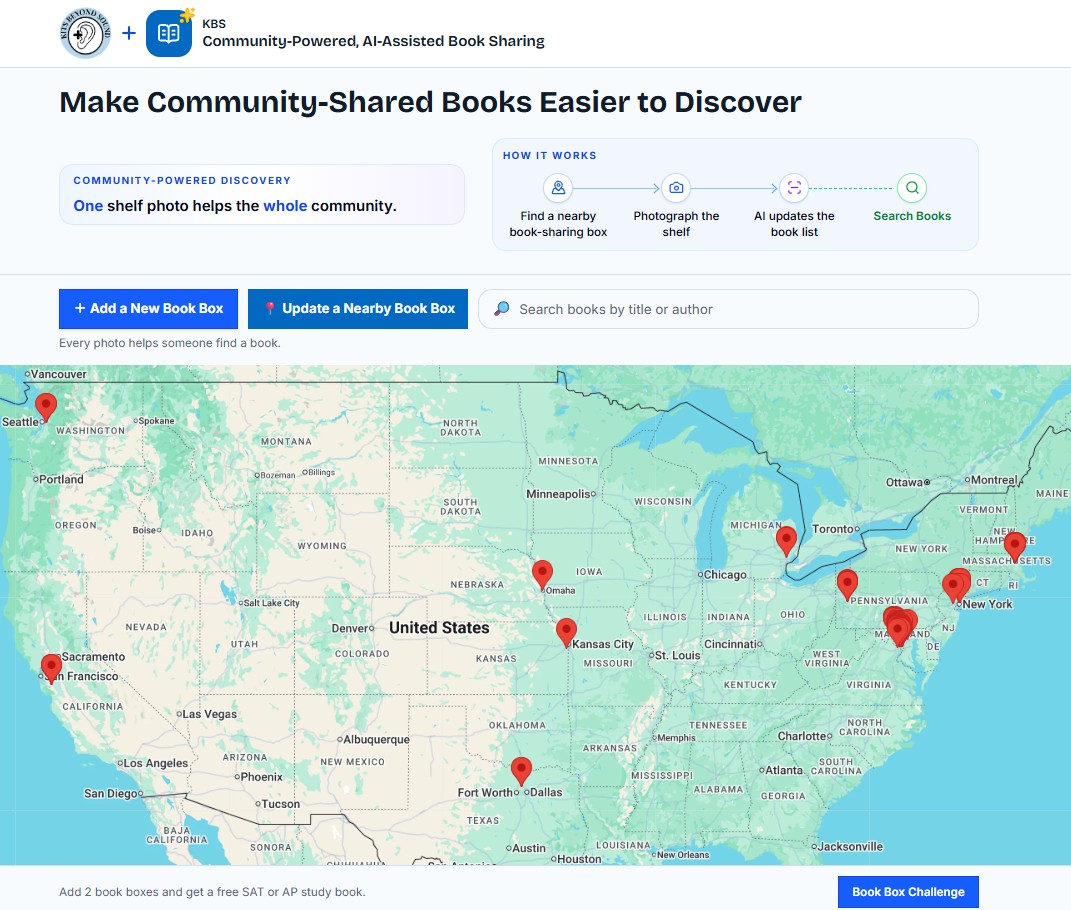Click the Kits Beyond Sound ear logo
Image resolution: width=1071 pixels, height=910 pixels.
pos(85,33)
